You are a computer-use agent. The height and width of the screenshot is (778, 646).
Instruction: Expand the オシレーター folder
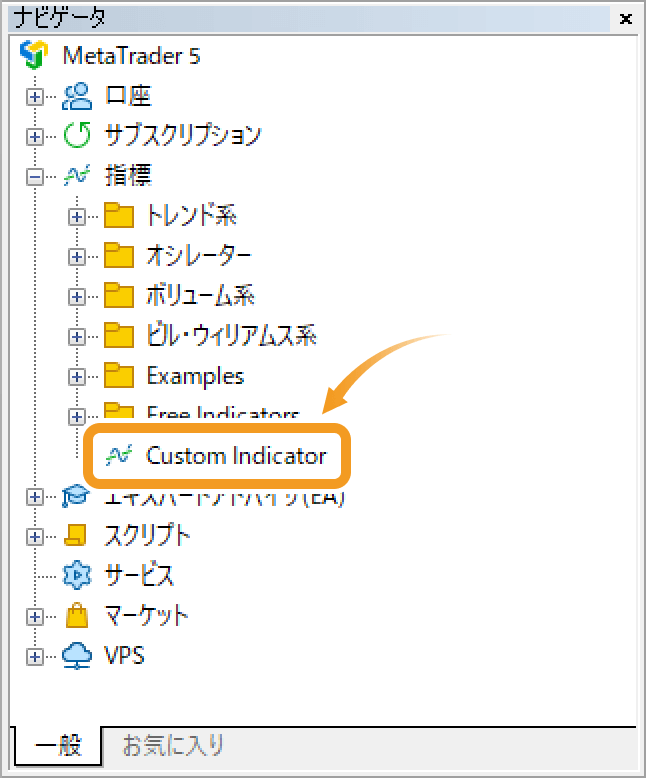coord(76,257)
